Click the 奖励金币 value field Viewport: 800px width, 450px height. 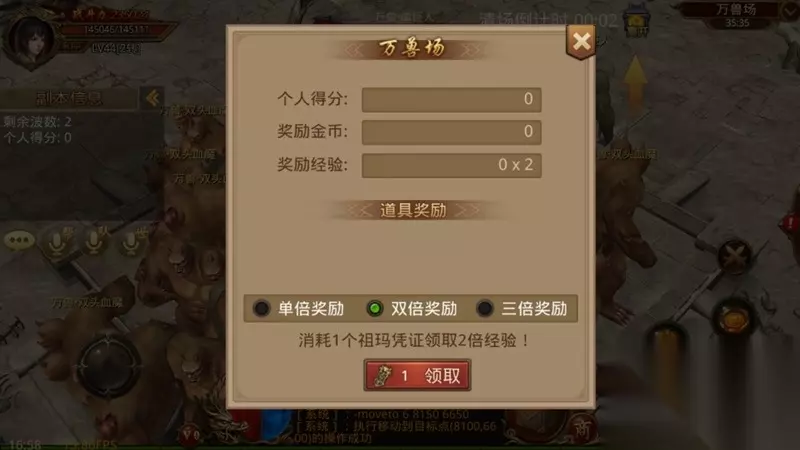[452, 132]
